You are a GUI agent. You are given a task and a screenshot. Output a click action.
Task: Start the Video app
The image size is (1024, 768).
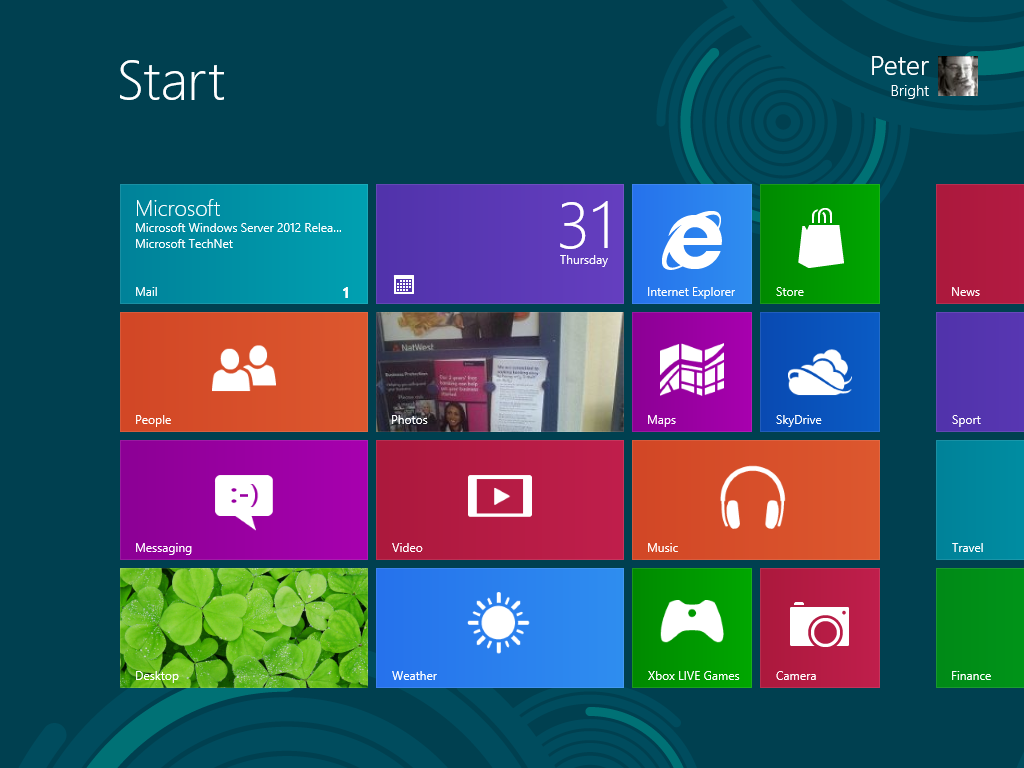pyautogui.click(x=499, y=499)
